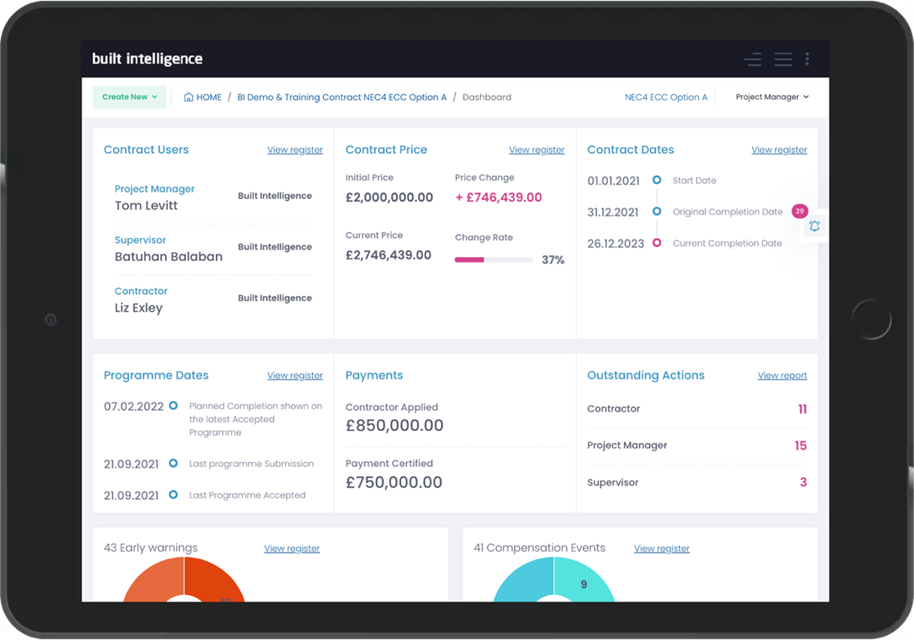
Task: Click the NEC4 ECC Option A link at right
Action: (666, 97)
